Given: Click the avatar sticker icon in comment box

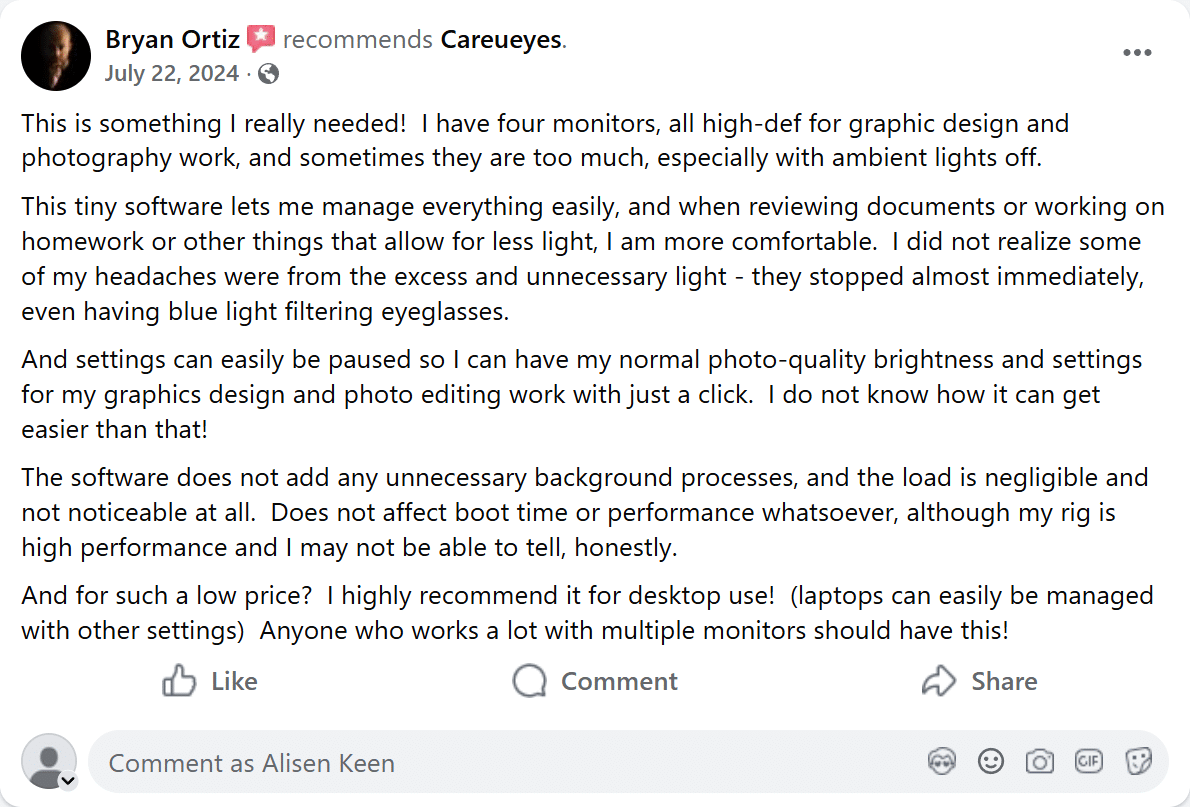Looking at the screenshot, I should pyautogui.click(x=941, y=762).
